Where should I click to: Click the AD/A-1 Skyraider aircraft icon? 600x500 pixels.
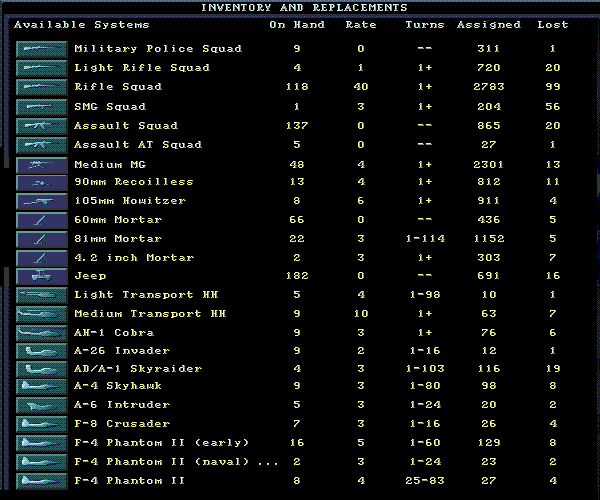42,369
